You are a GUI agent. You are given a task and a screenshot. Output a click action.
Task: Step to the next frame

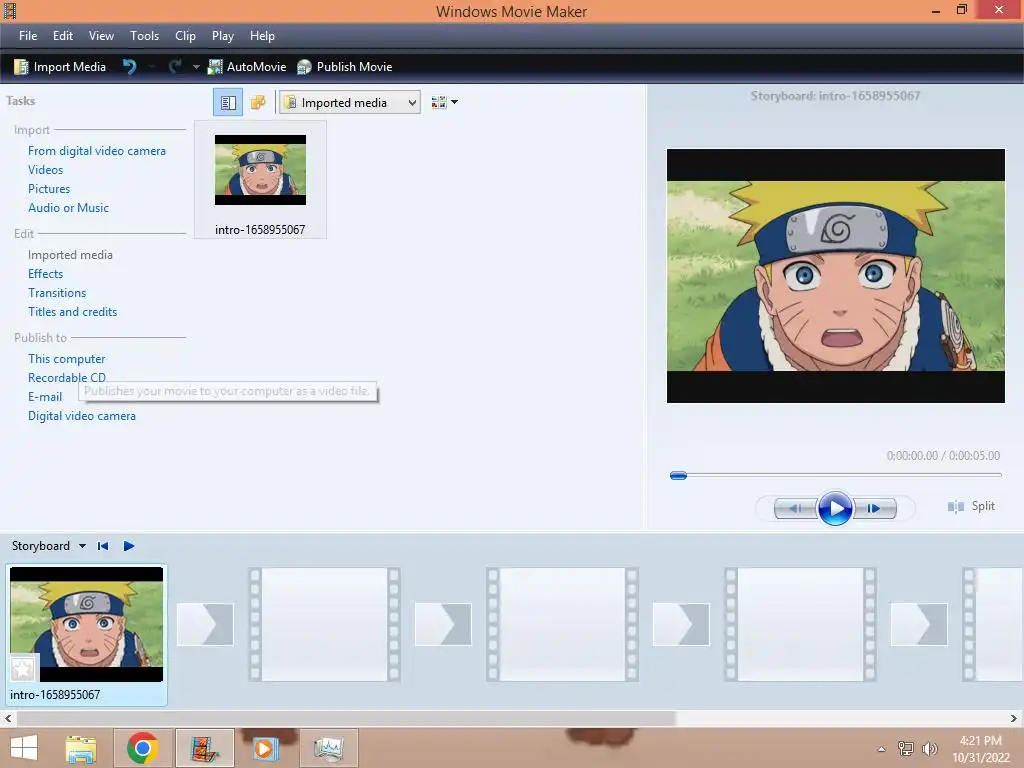875,508
